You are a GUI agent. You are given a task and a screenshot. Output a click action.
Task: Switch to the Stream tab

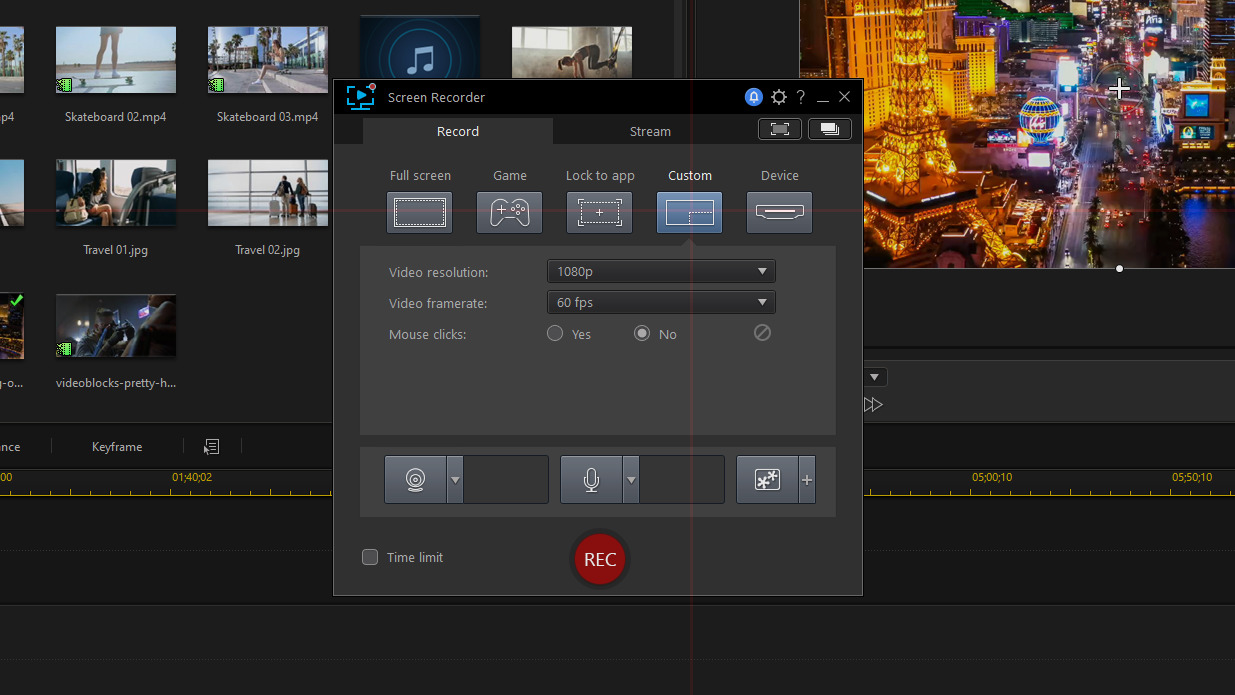(x=650, y=131)
